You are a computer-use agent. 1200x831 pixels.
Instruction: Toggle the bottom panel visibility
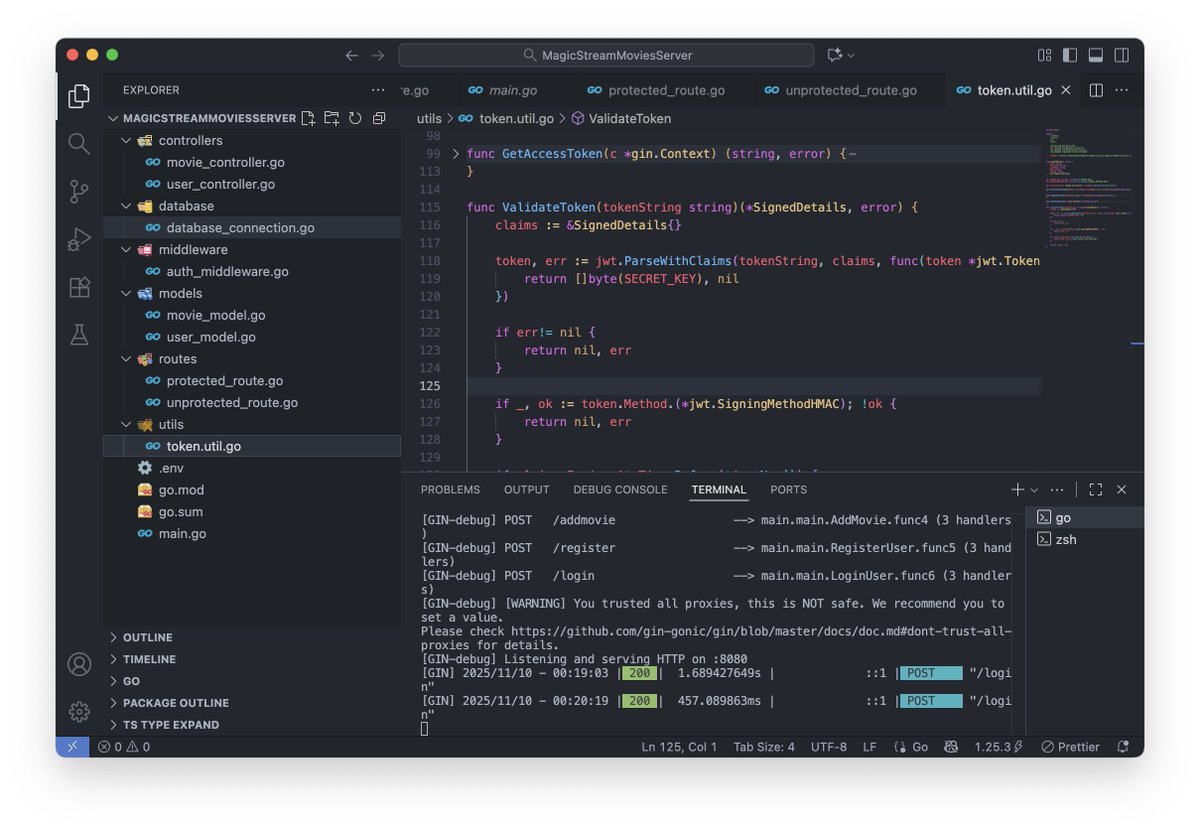pyautogui.click(x=1096, y=55)
